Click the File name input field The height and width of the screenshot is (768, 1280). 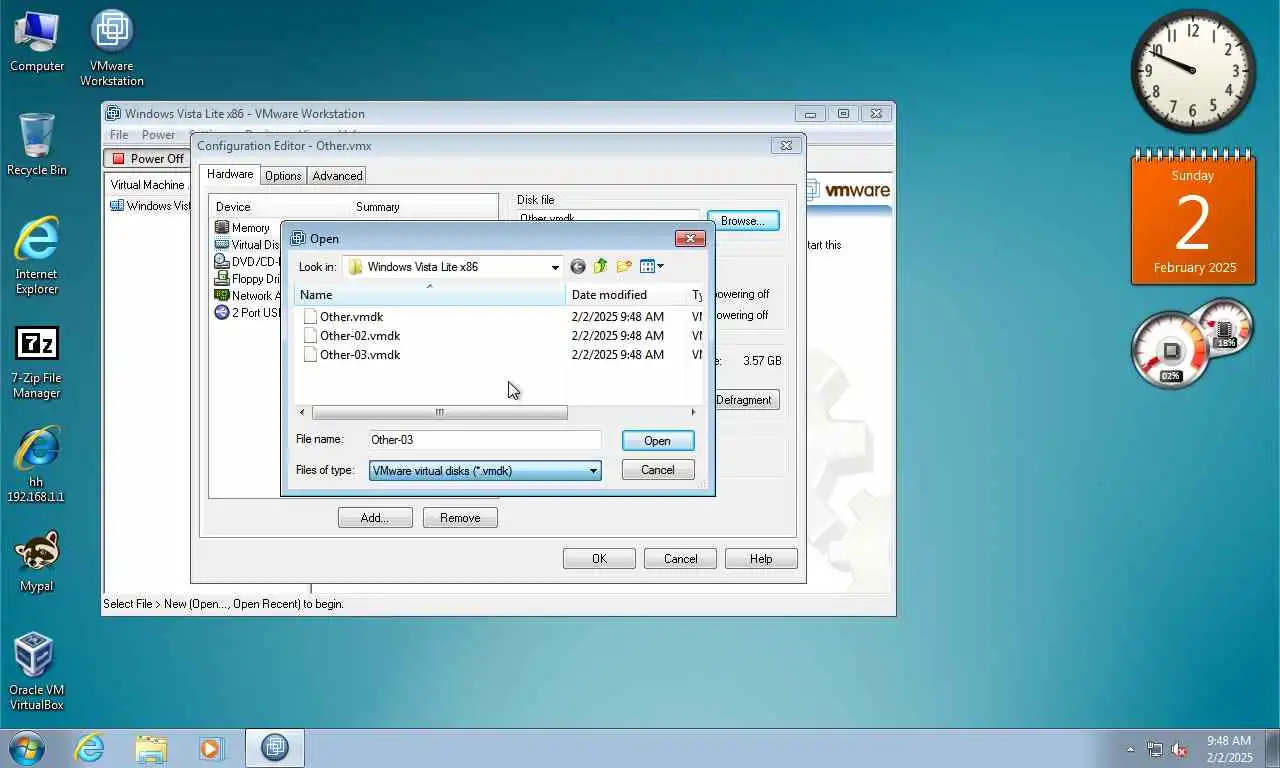pyautogui.click(x=485, y=440)
